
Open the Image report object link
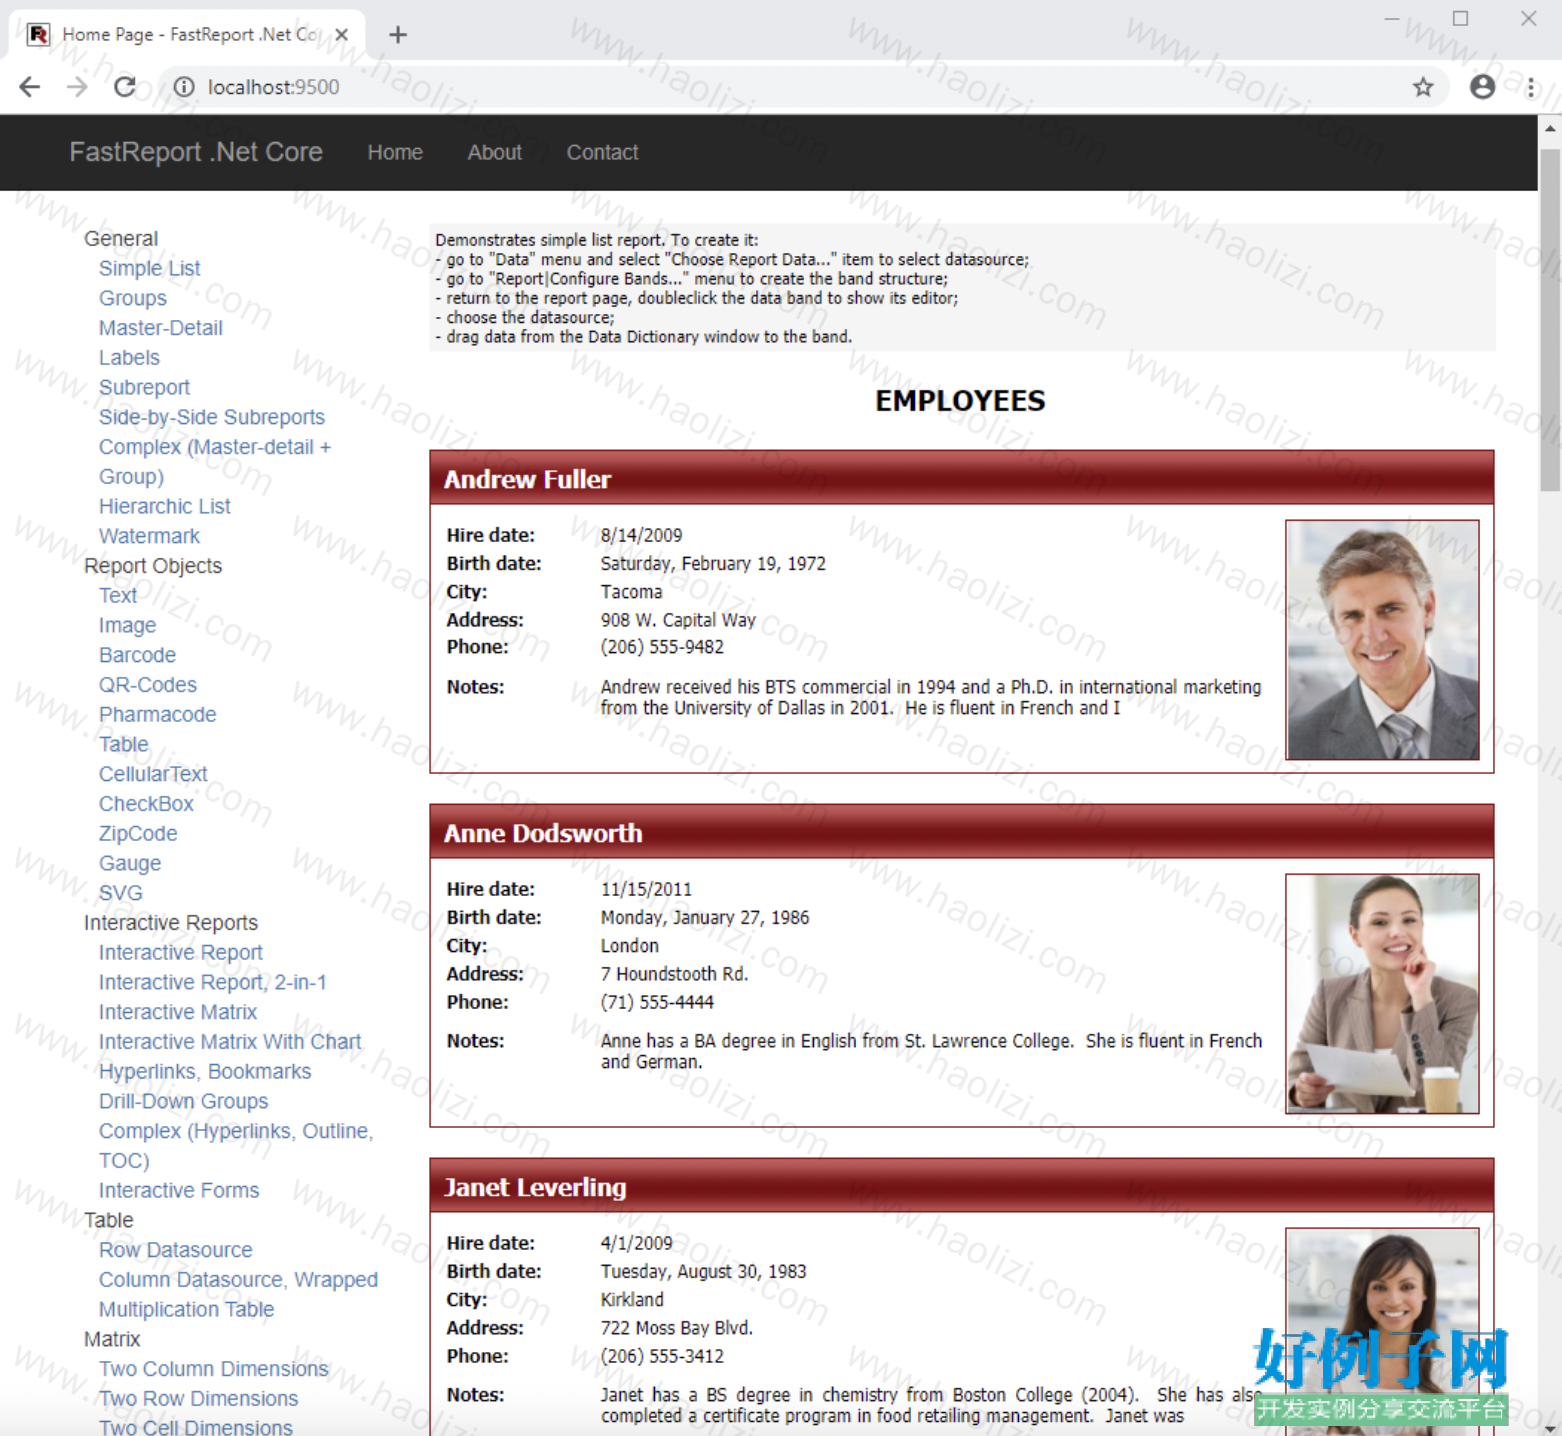[127, 625]
